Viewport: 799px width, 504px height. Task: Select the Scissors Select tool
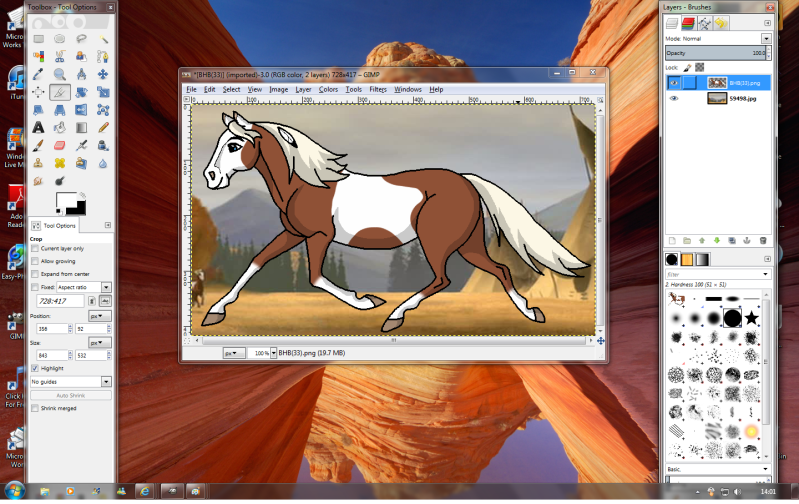(x=60, y=57)
